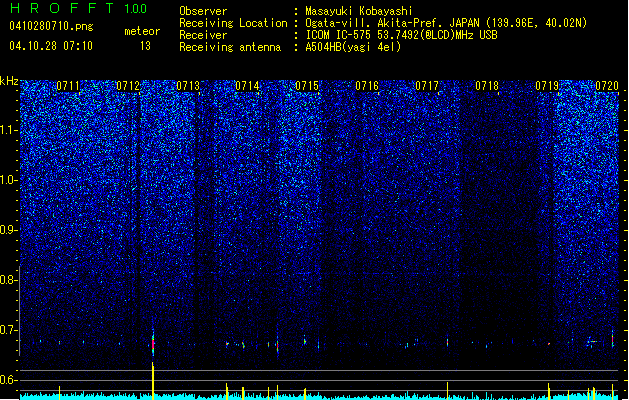Click the 0713 time marker
629x400 pixels.
click(188, 86)
